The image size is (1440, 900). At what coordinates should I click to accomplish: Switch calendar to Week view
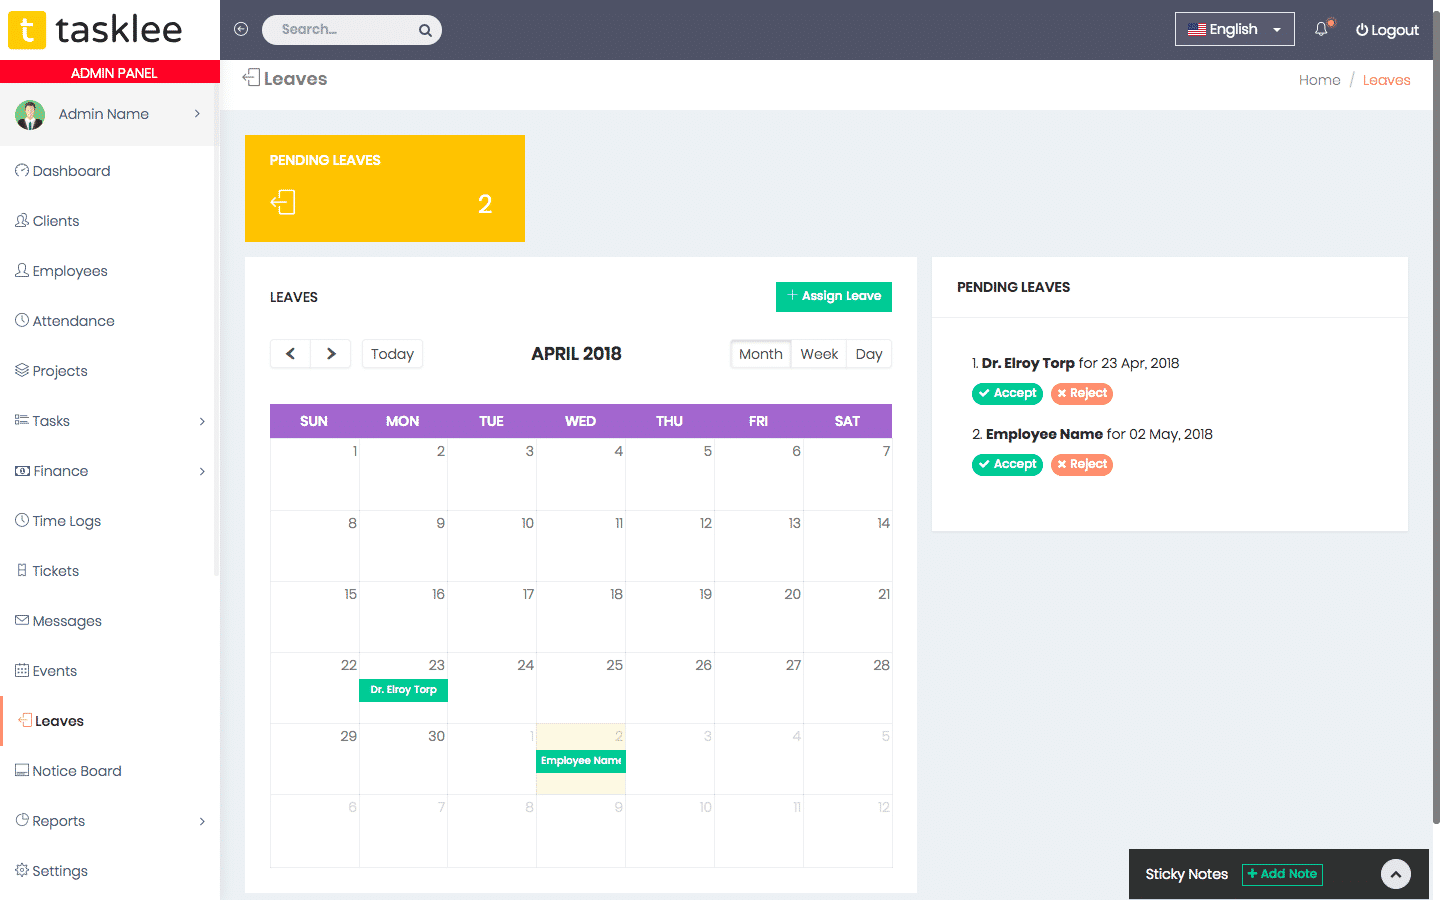pyautogui.click(x=818, y=353)
